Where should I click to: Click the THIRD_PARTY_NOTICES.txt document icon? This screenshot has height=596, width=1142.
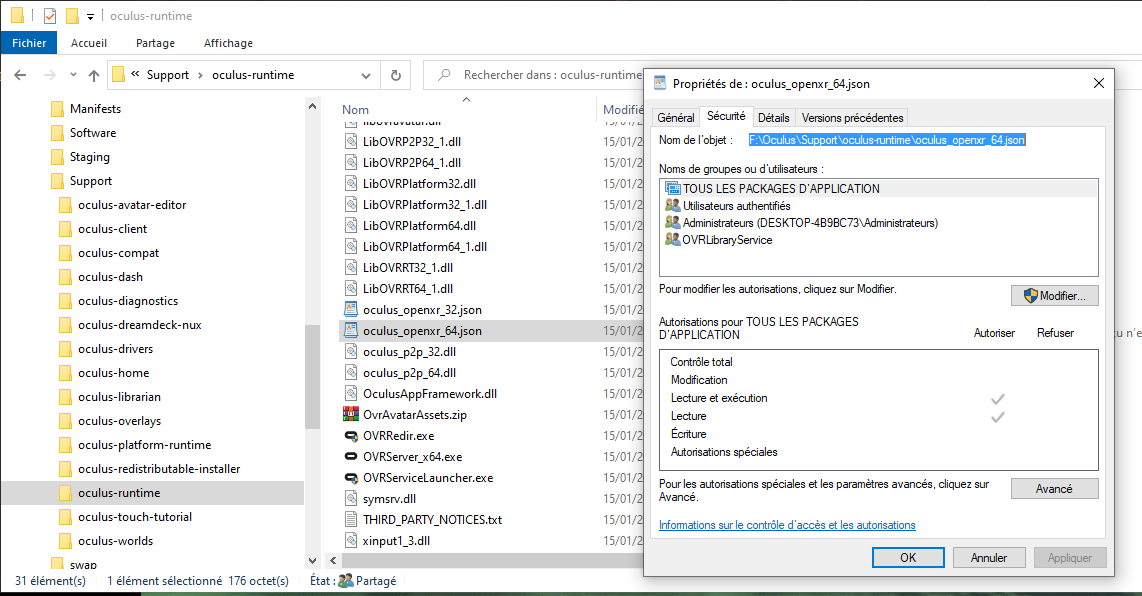pyautogui.click(x=351, y=520)
